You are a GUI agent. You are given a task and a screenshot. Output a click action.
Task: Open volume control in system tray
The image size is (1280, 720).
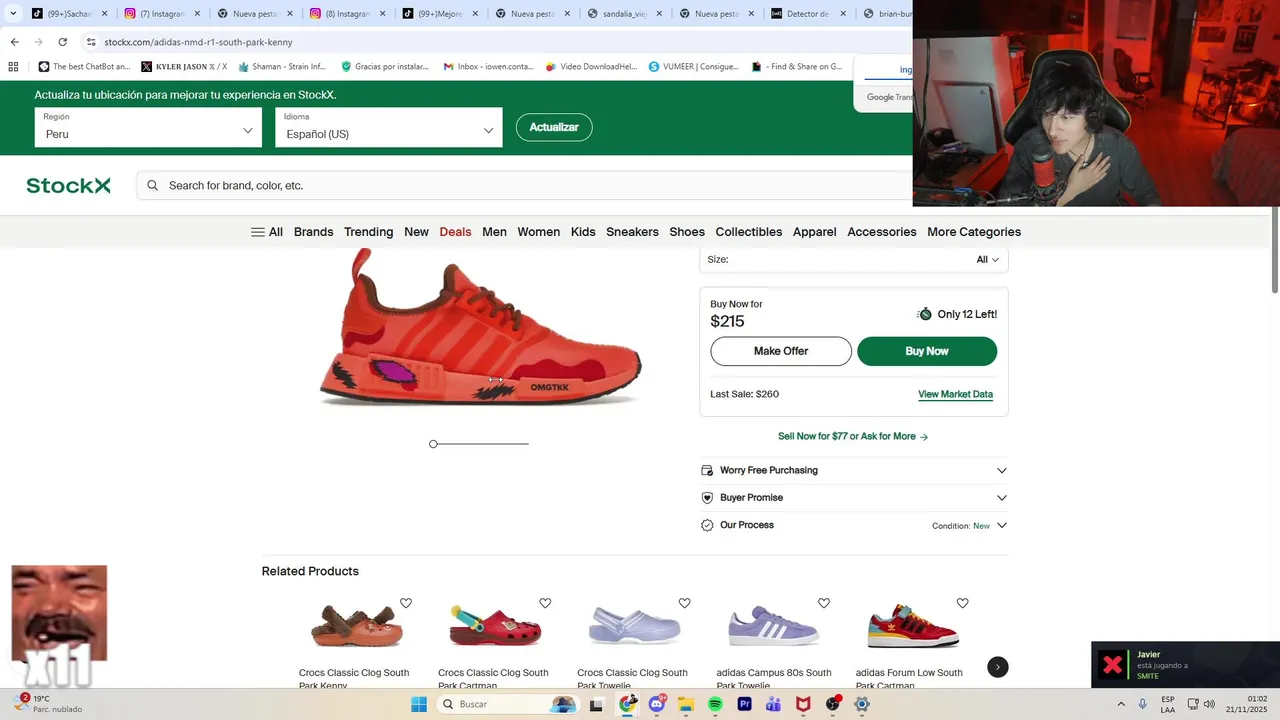pyautogui.click(x=1209, y=704)
